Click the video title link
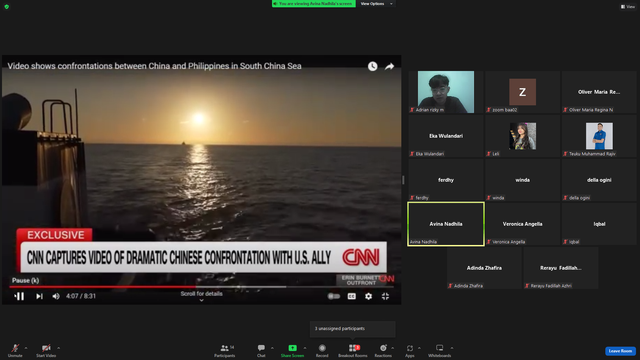 click(154, 66)
